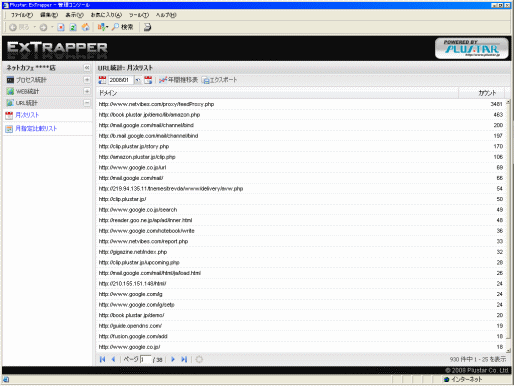Sort by the ドメイン column header
The image size is (514, 386).
coord(277,93)
